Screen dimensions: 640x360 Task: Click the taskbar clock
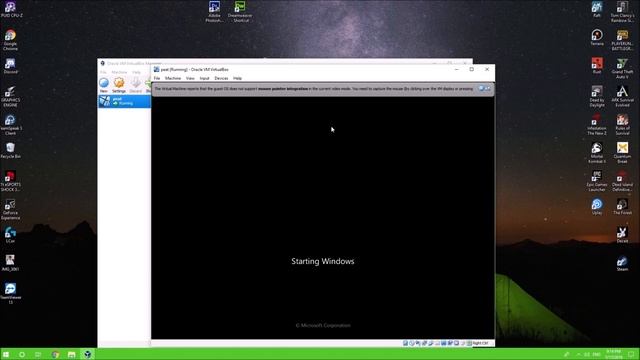tap(613, 354)
